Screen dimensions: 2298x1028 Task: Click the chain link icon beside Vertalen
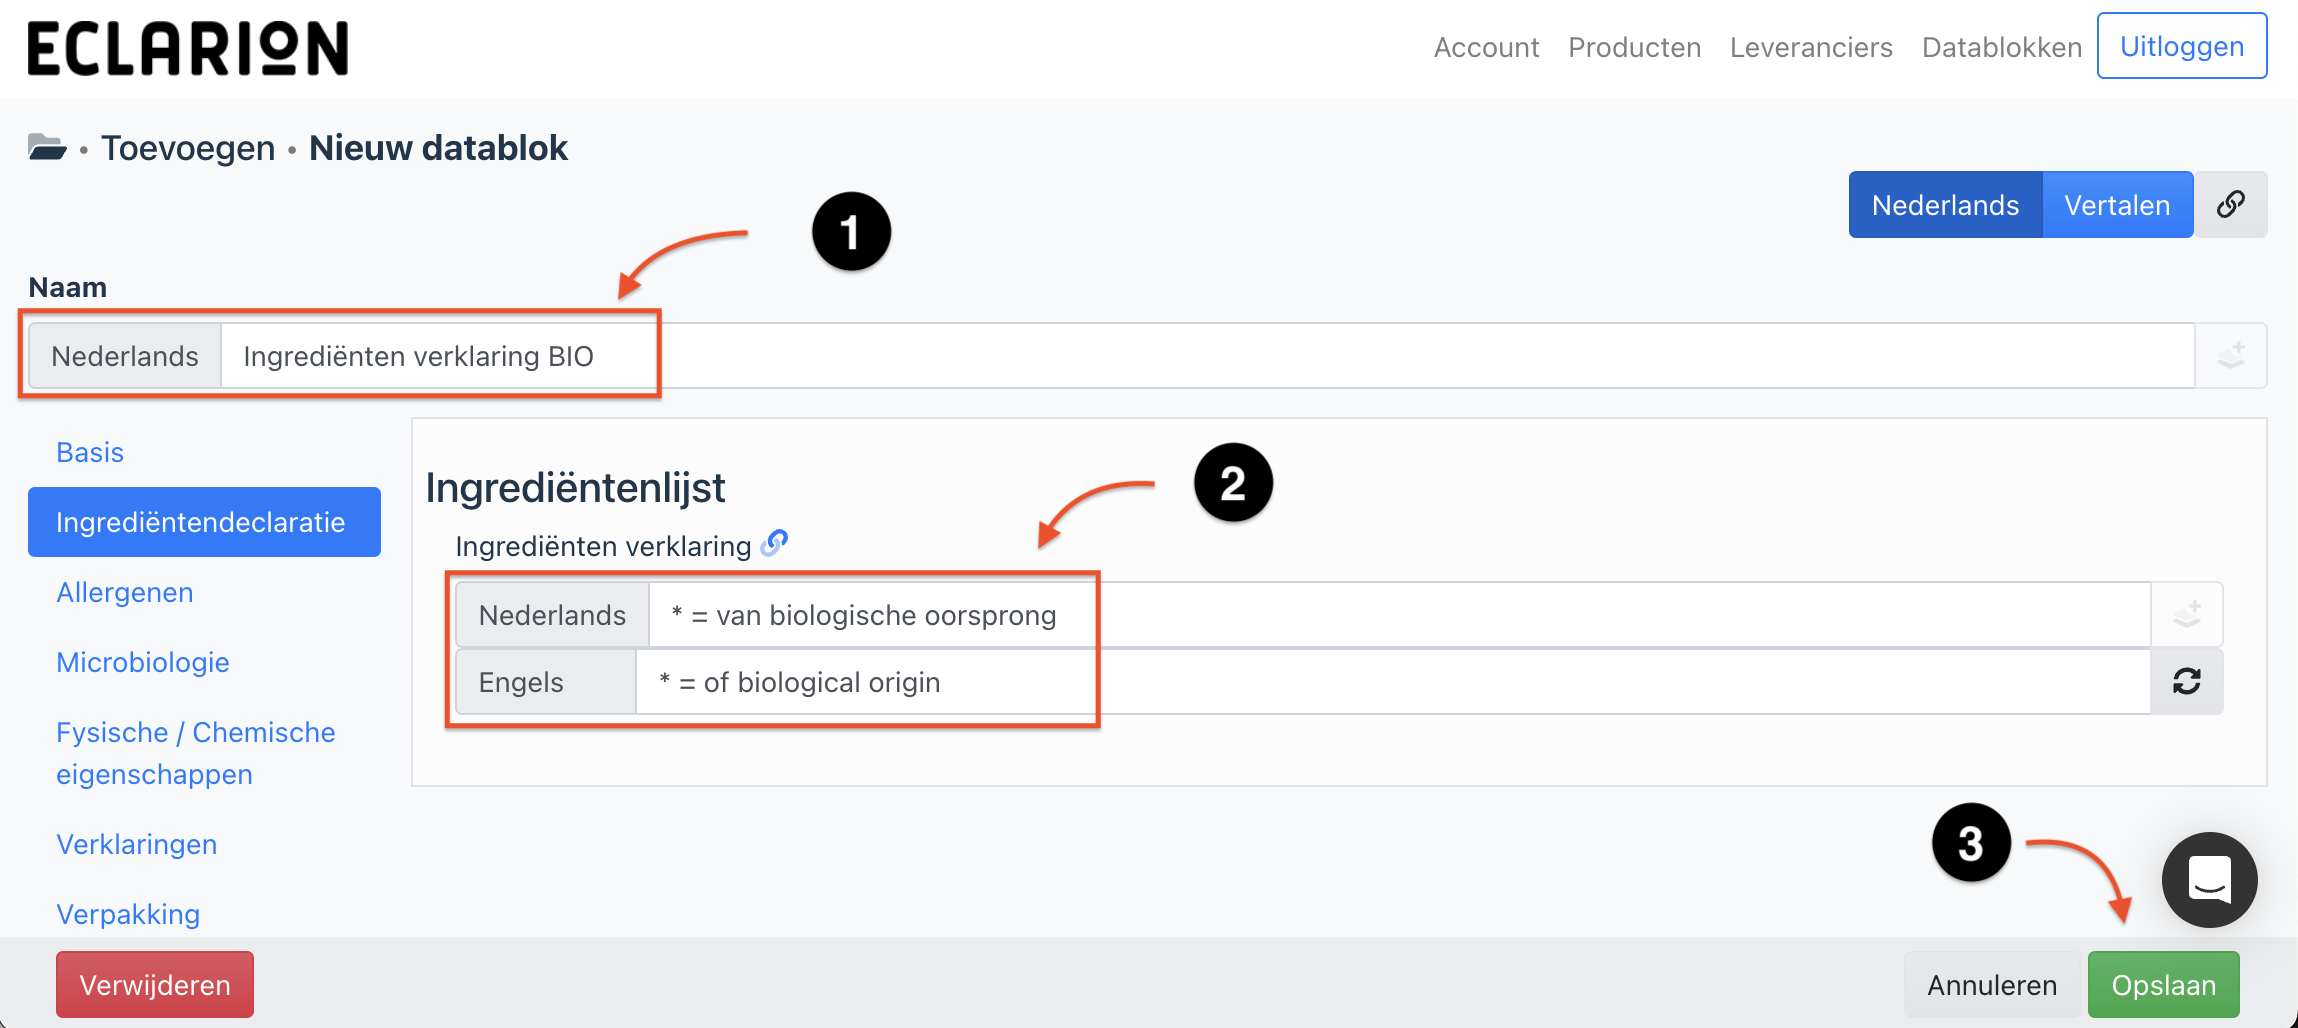2231,205
